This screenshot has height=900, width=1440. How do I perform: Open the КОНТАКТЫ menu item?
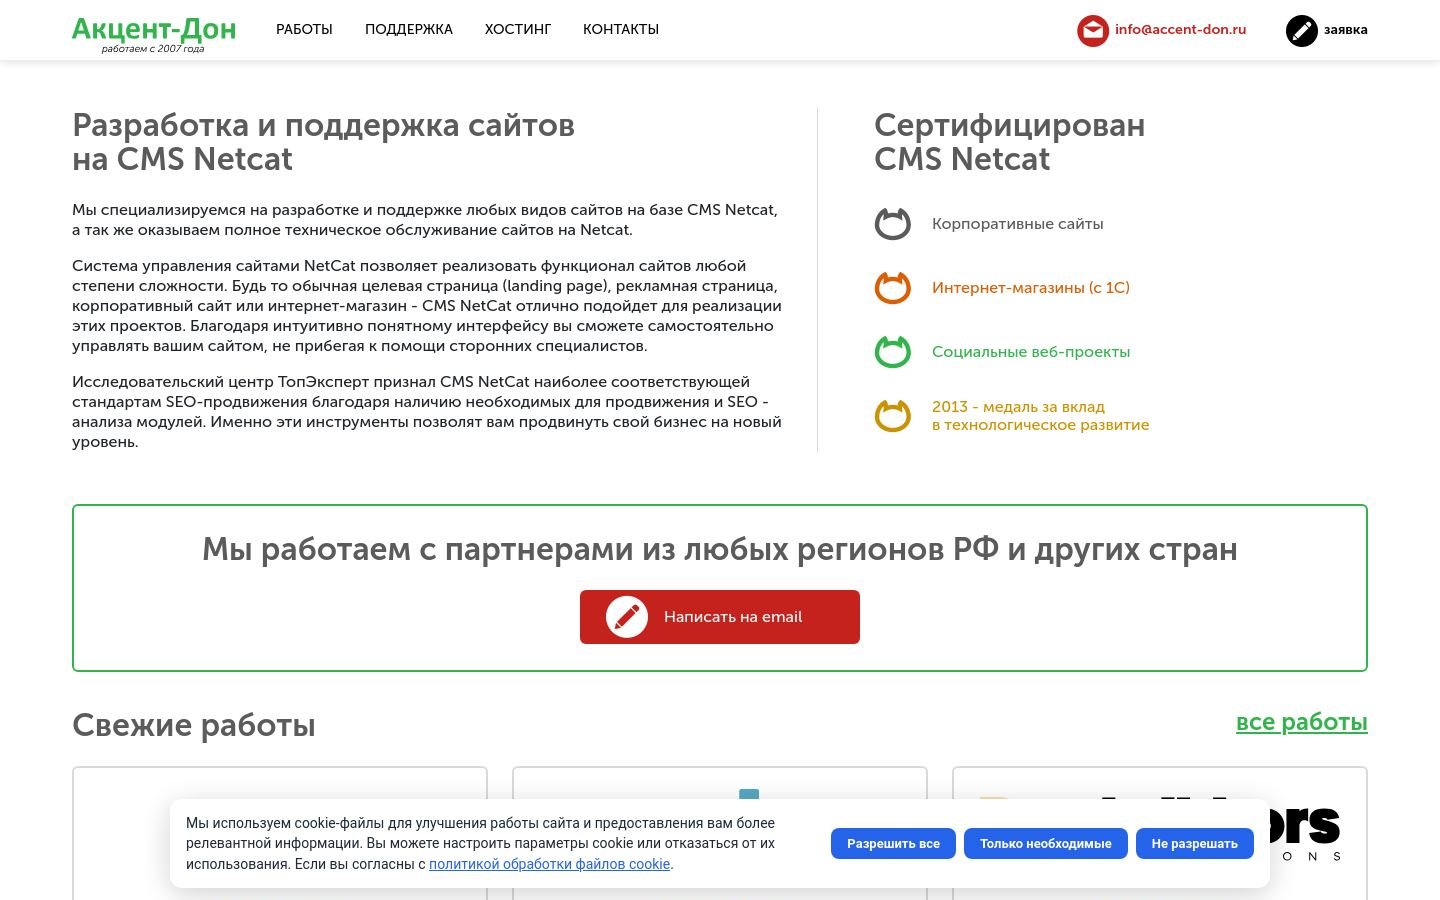pos(621,30)
